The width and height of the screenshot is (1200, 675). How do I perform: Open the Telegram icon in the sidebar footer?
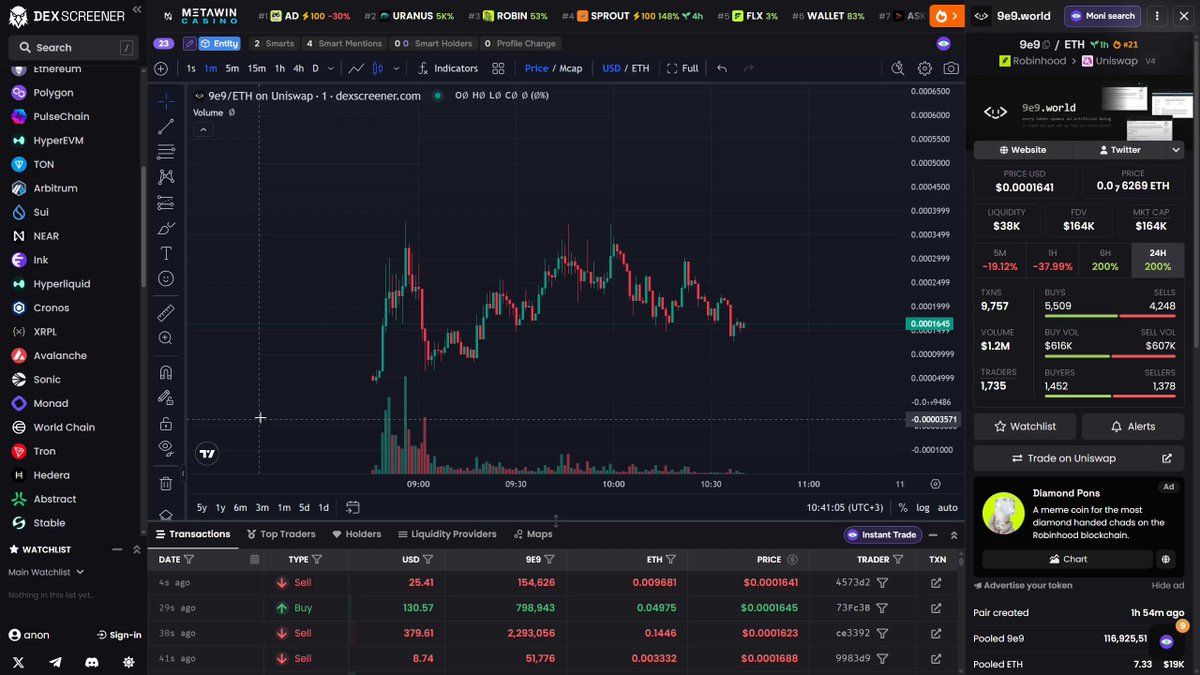55,662
